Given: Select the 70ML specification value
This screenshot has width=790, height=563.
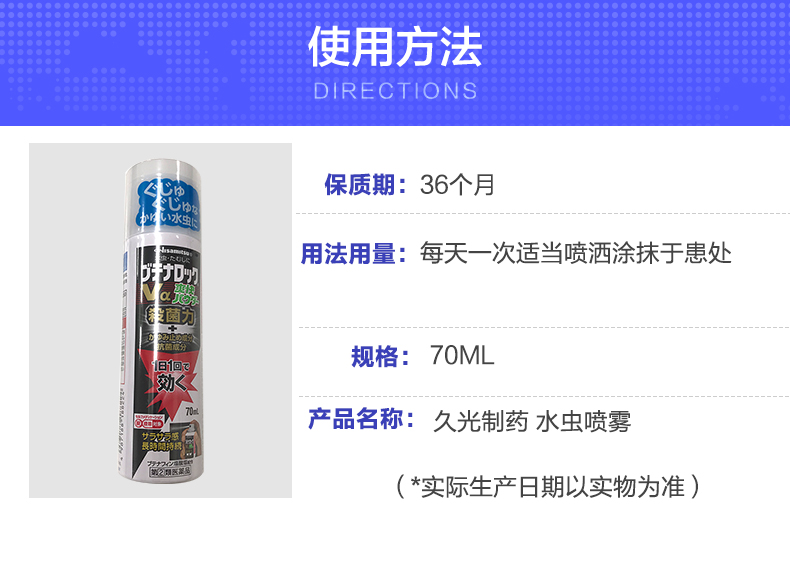Looking at the screenshot, I should pos(462,355).
